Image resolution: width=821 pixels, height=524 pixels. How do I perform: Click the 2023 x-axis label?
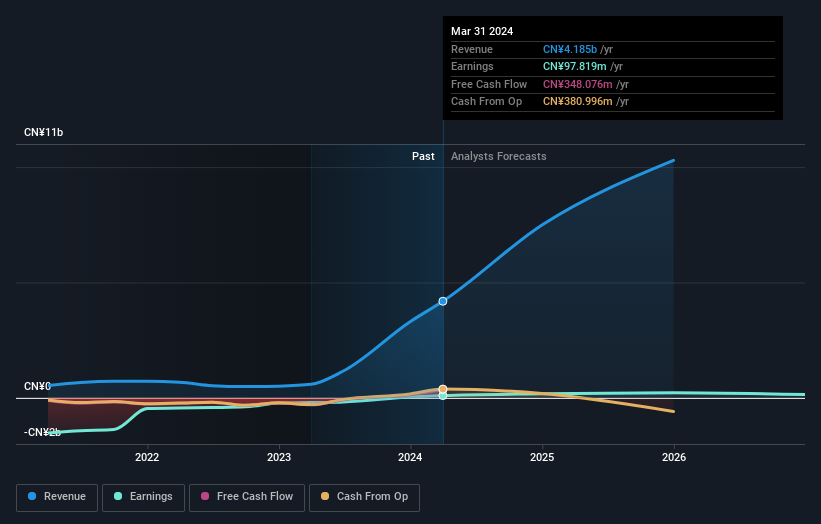(279, 457)
